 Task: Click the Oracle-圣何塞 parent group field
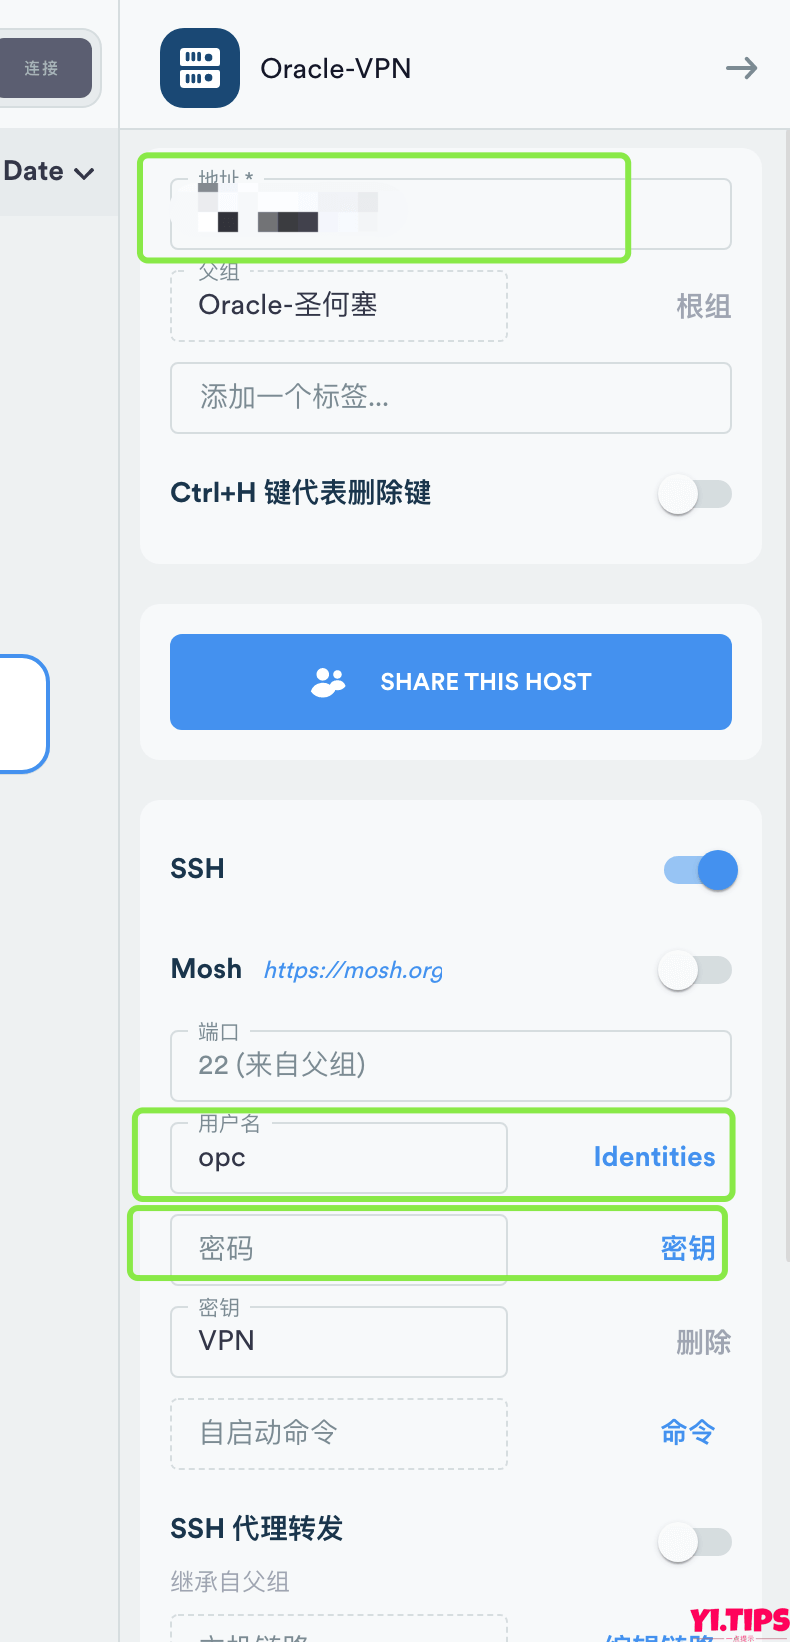pyautogui.click(x=339, y=306)
